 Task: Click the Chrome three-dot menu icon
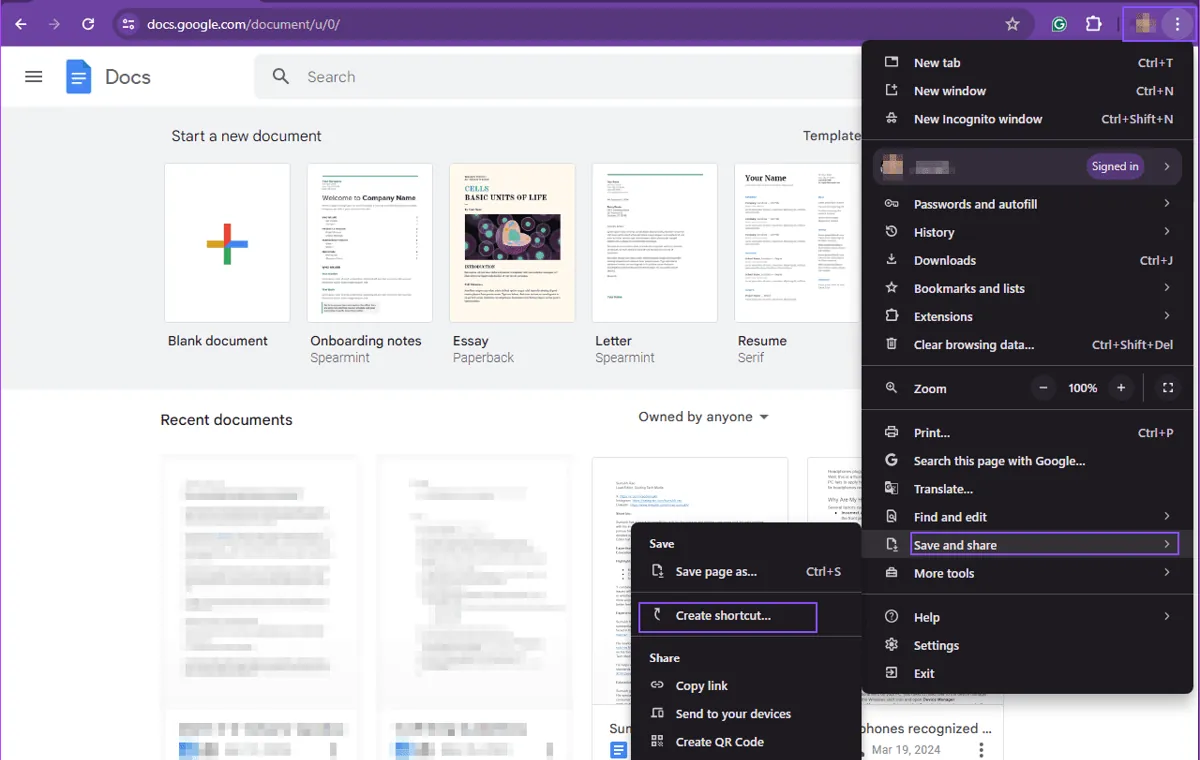coord(1177,24)
